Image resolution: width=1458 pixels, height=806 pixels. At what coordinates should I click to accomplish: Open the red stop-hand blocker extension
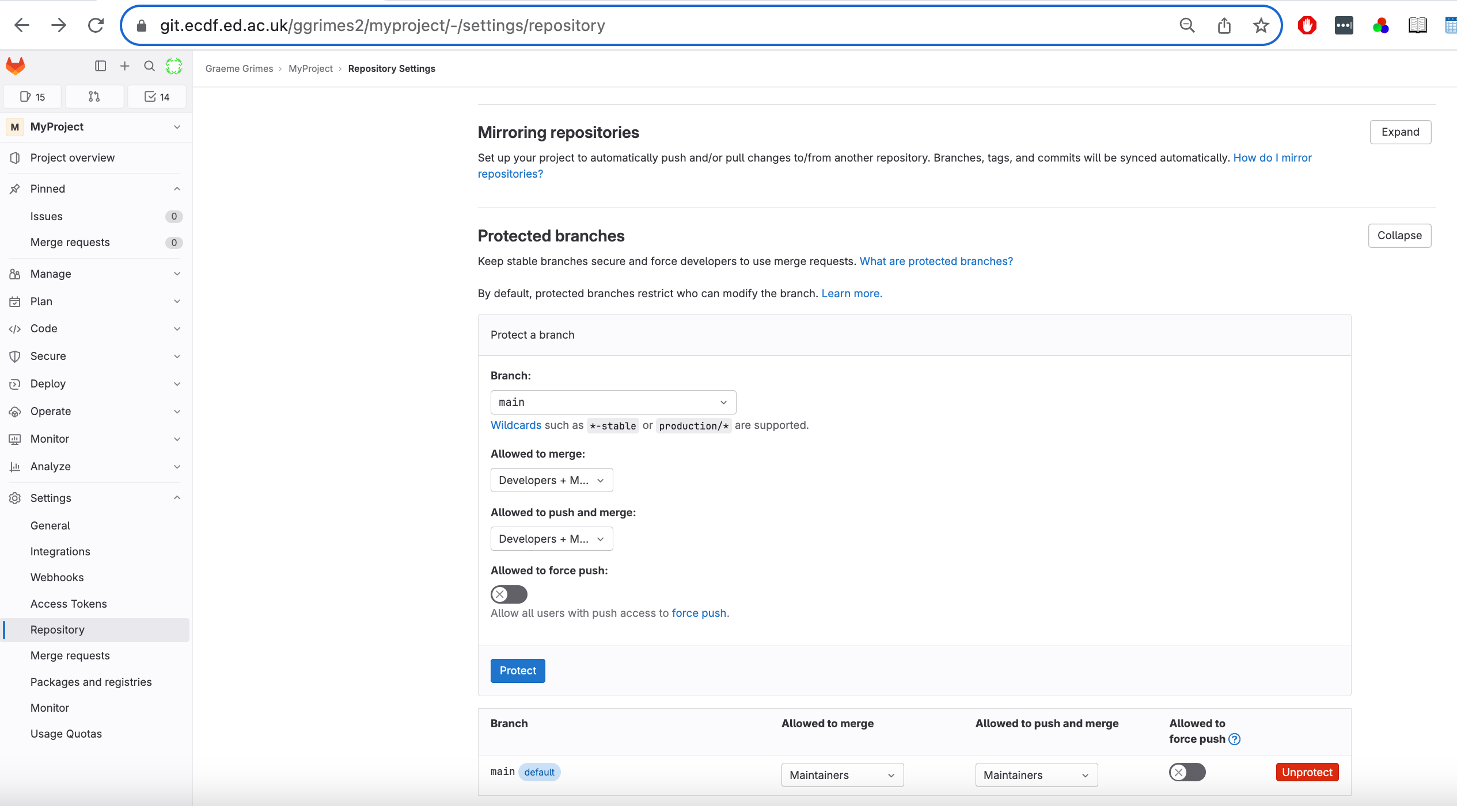click(1307, 26)
